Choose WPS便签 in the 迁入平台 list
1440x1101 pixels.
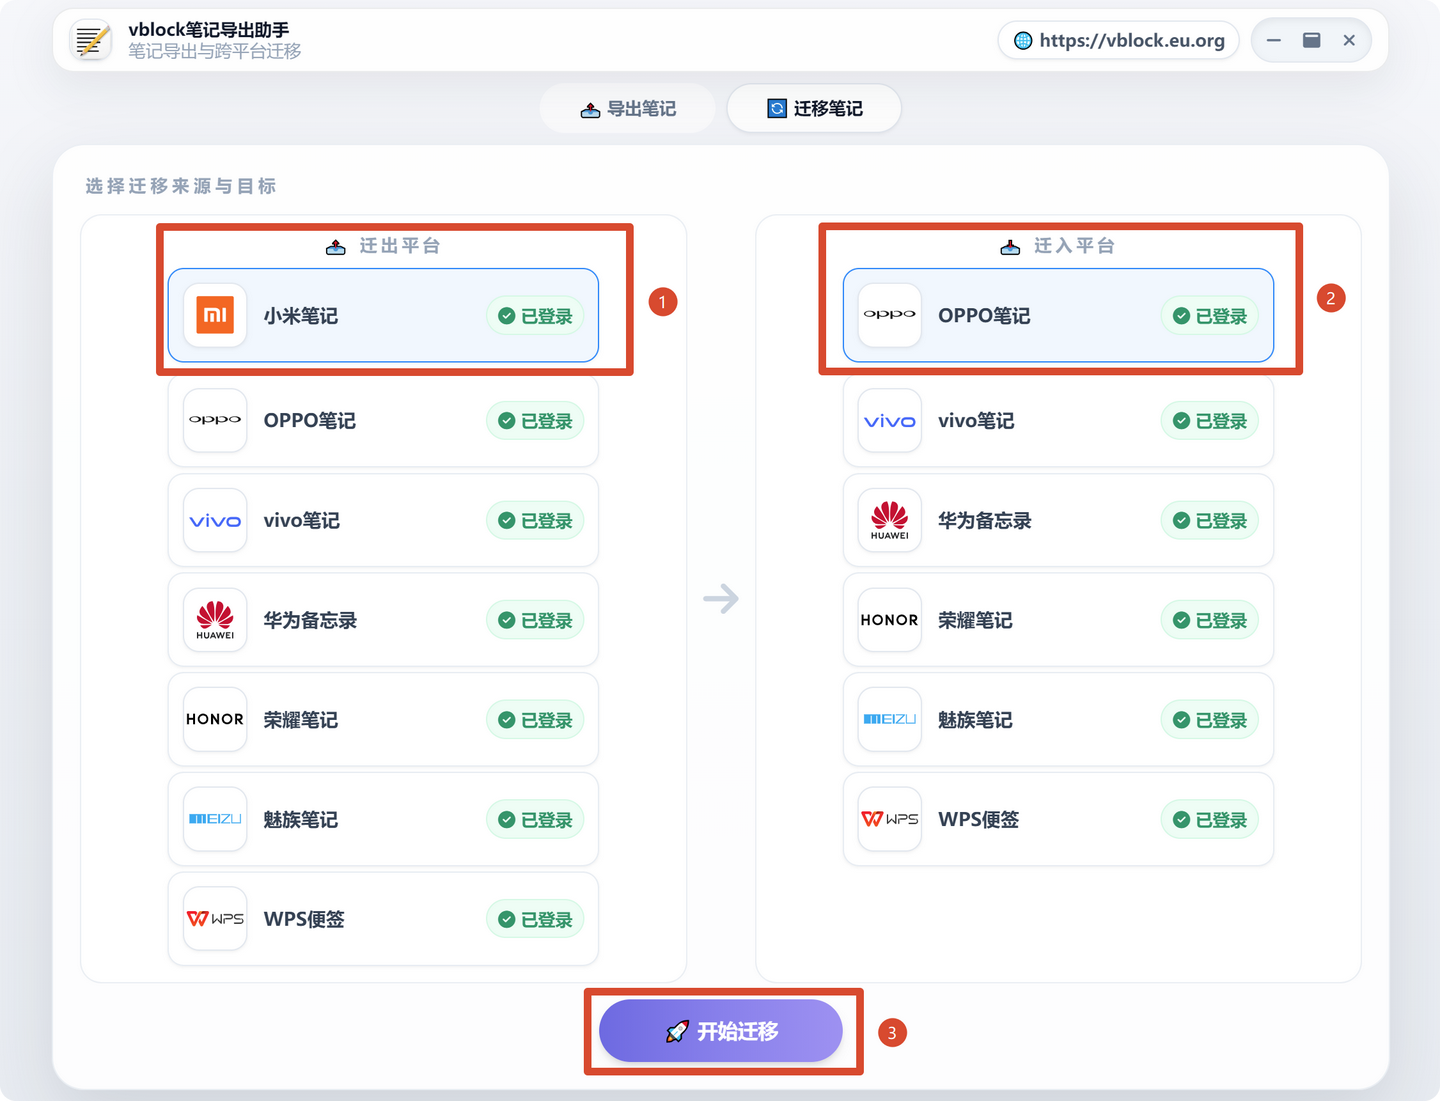[1058, 819]
